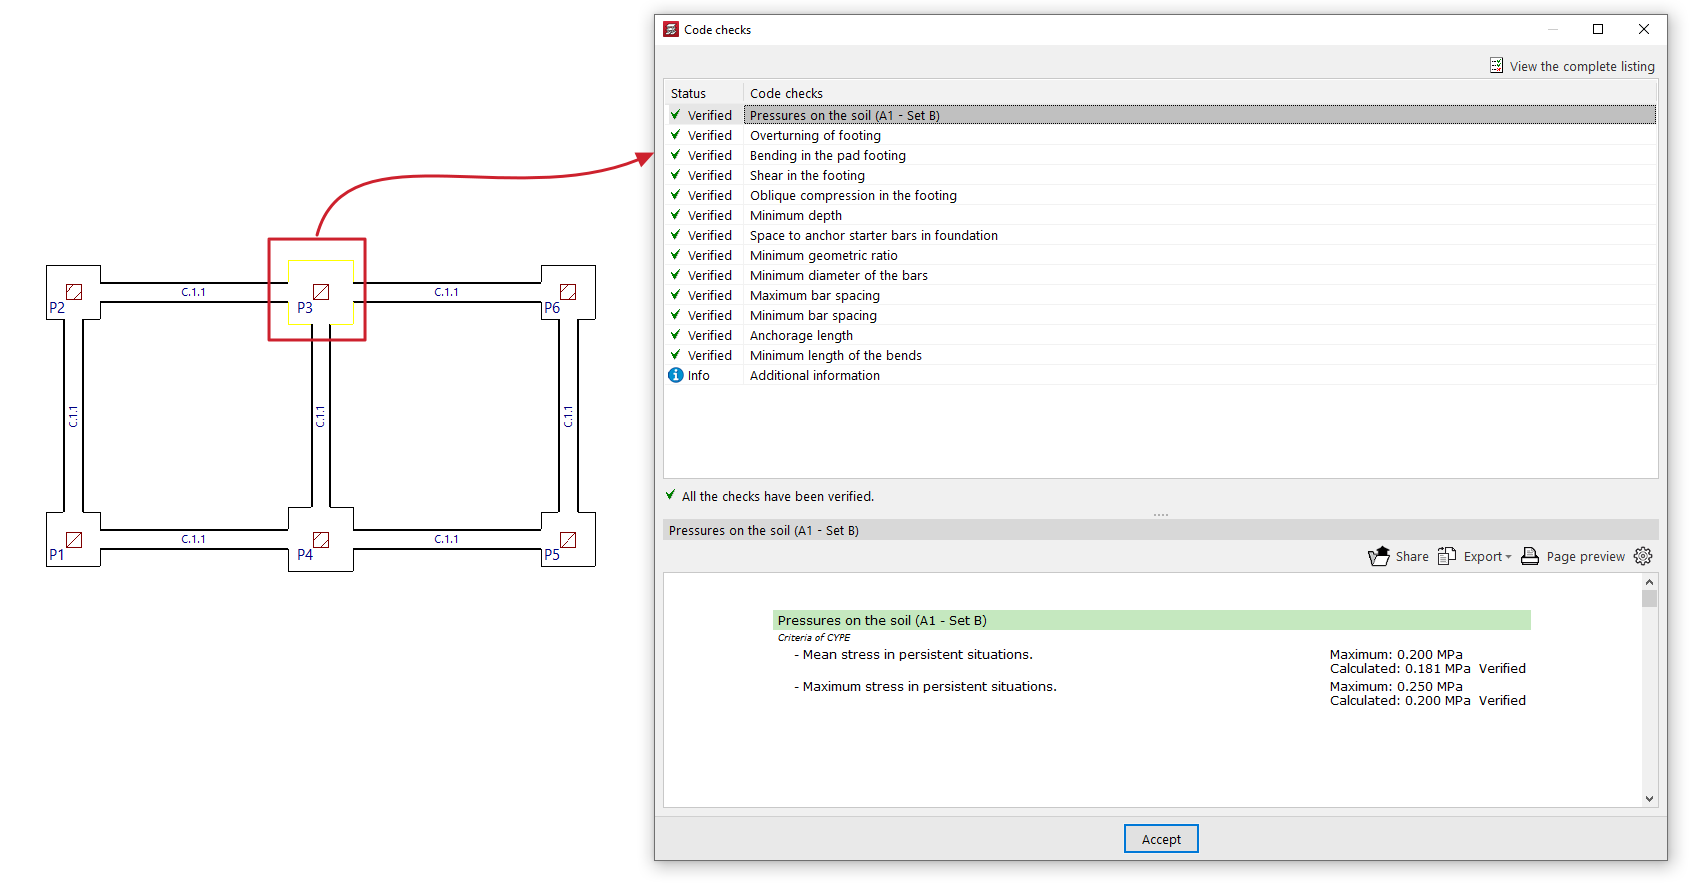Select column P3 in the plan

[x=320, y=292]
